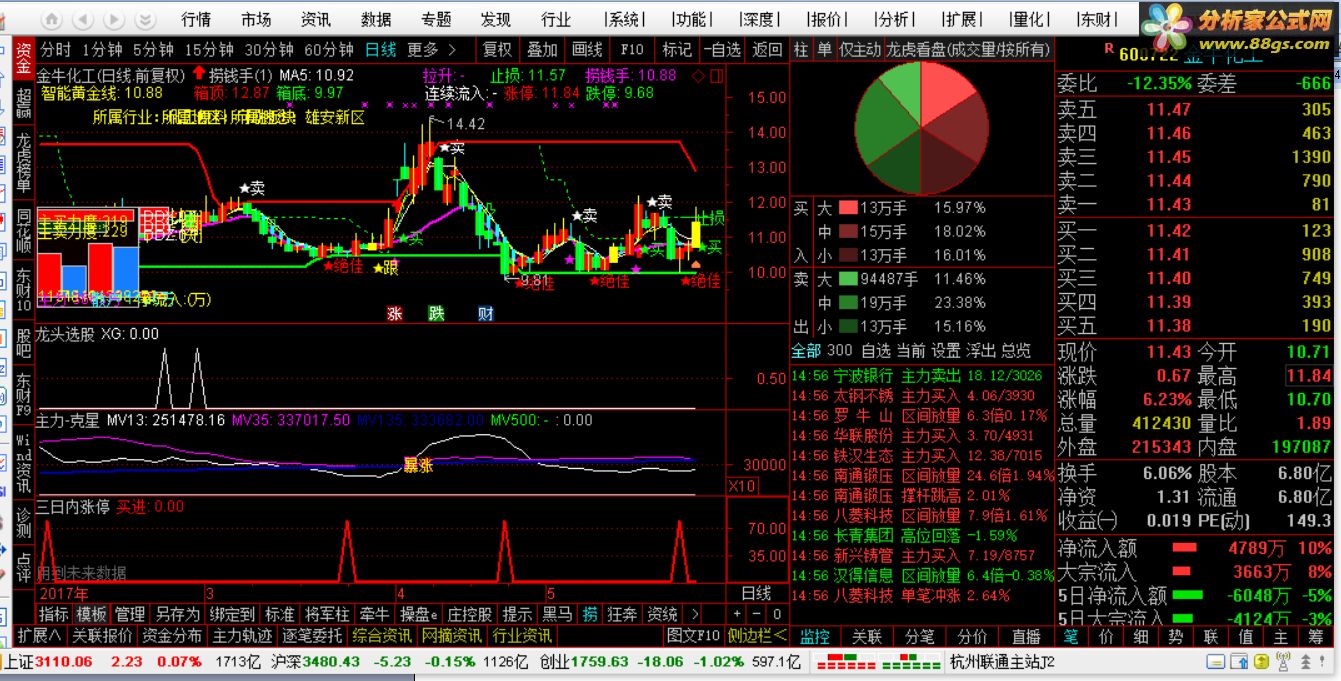Click the capital flow pie chart
The height and width of the screenshot is (681, 1341).
coord(920,127)
